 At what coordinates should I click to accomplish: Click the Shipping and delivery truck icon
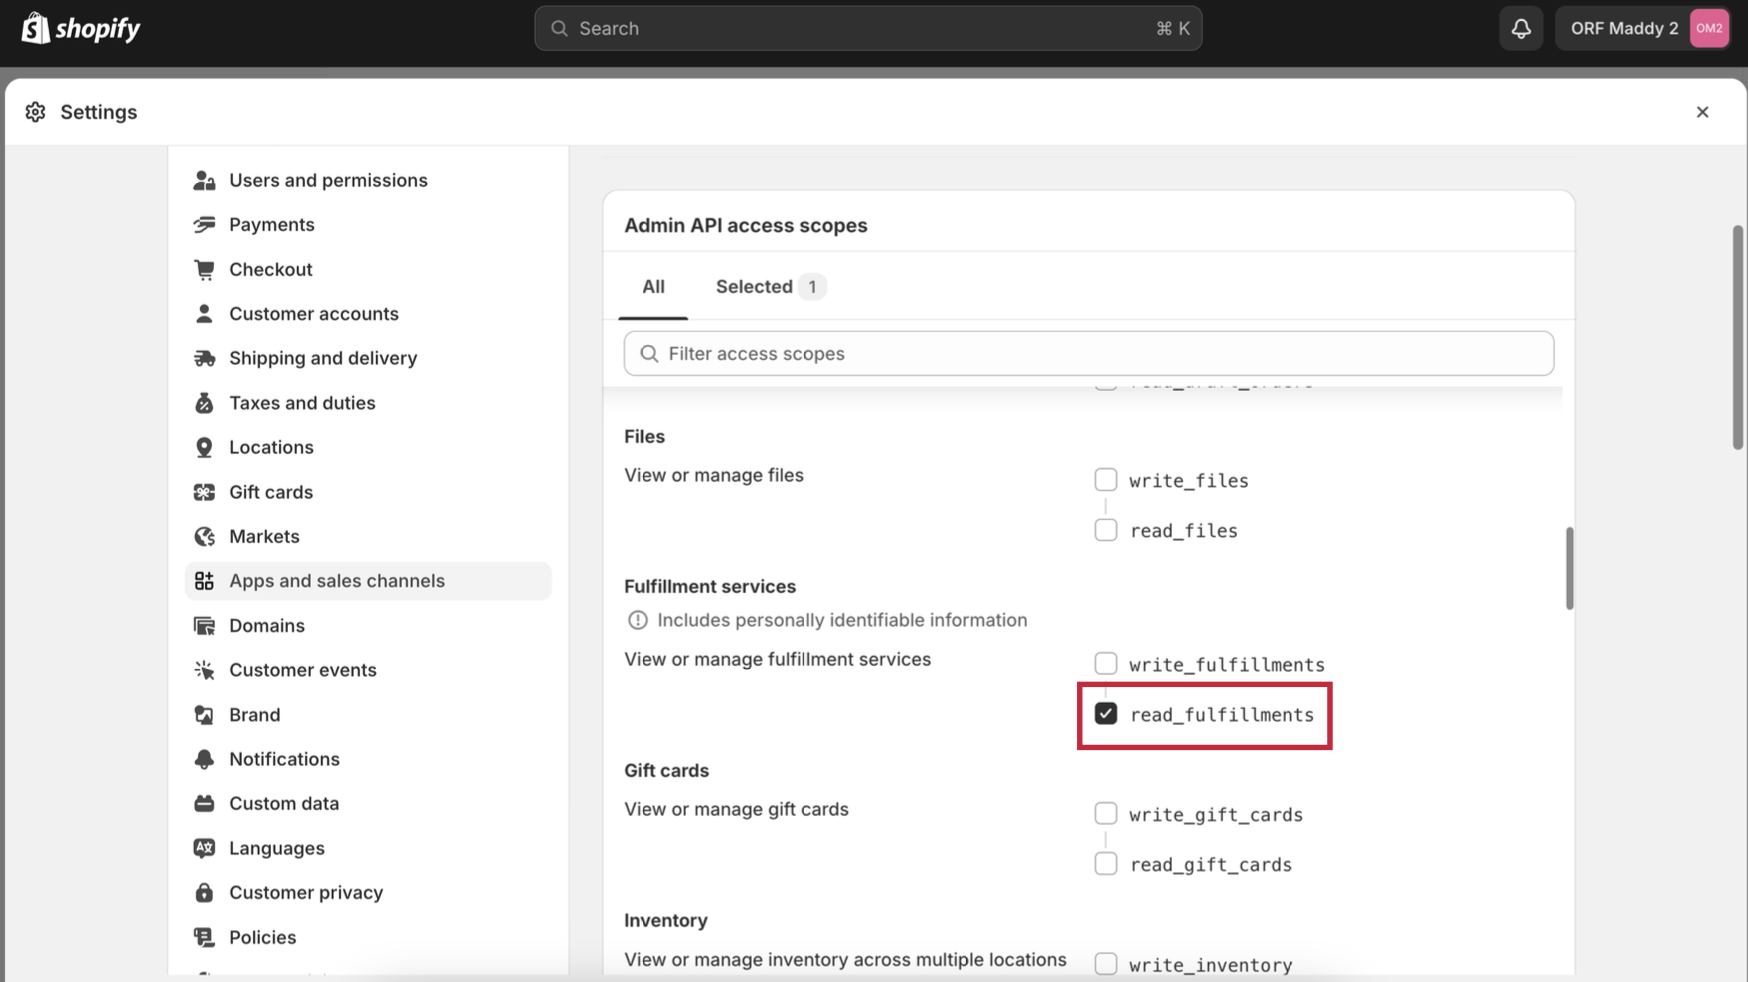(204, 358)
